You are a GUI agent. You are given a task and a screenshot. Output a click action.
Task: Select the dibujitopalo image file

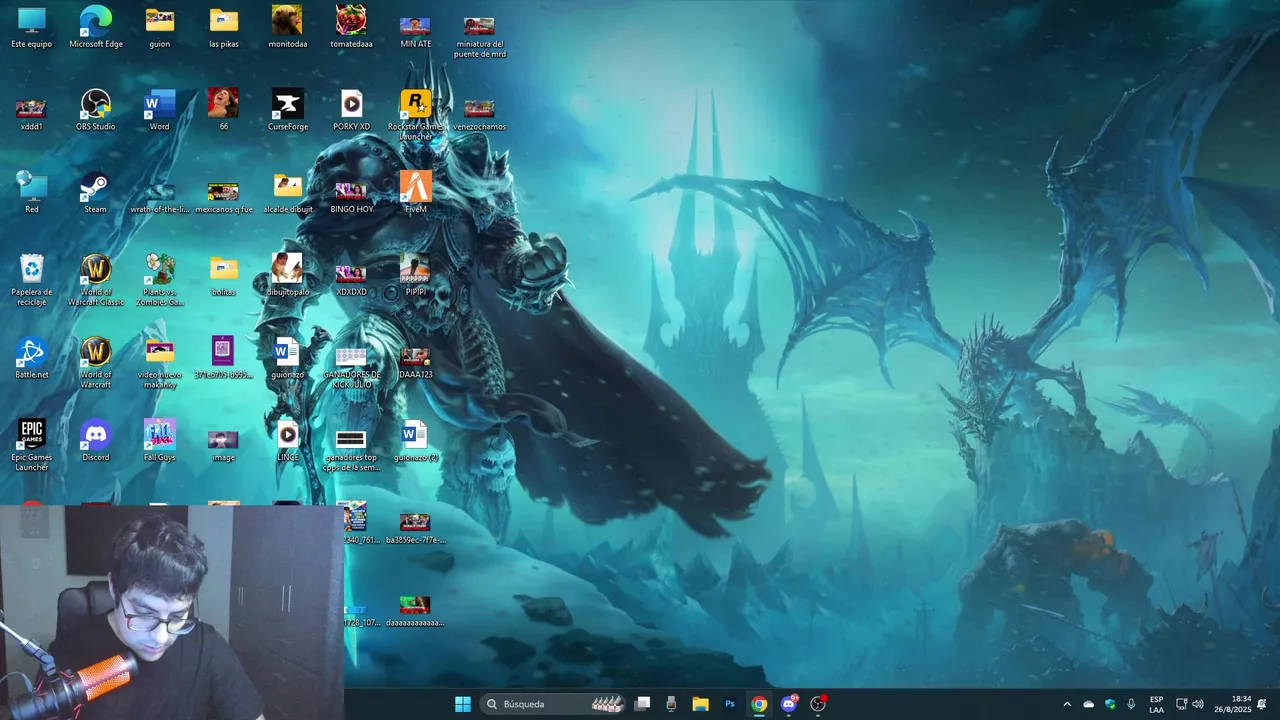tap(288, 275)
